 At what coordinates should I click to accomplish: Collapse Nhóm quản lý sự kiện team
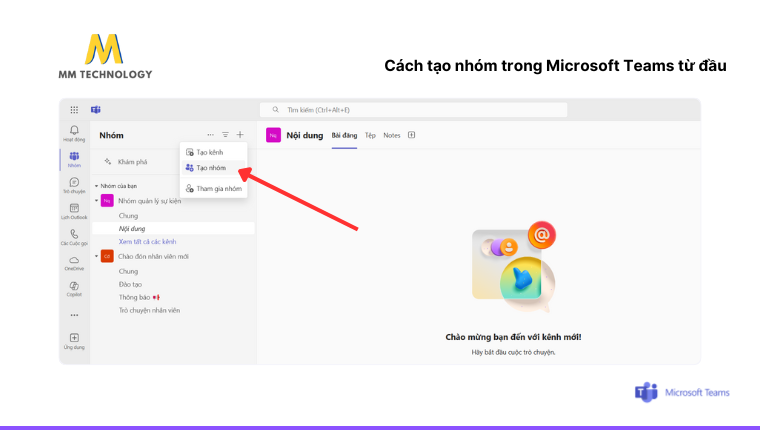[96, 201]
